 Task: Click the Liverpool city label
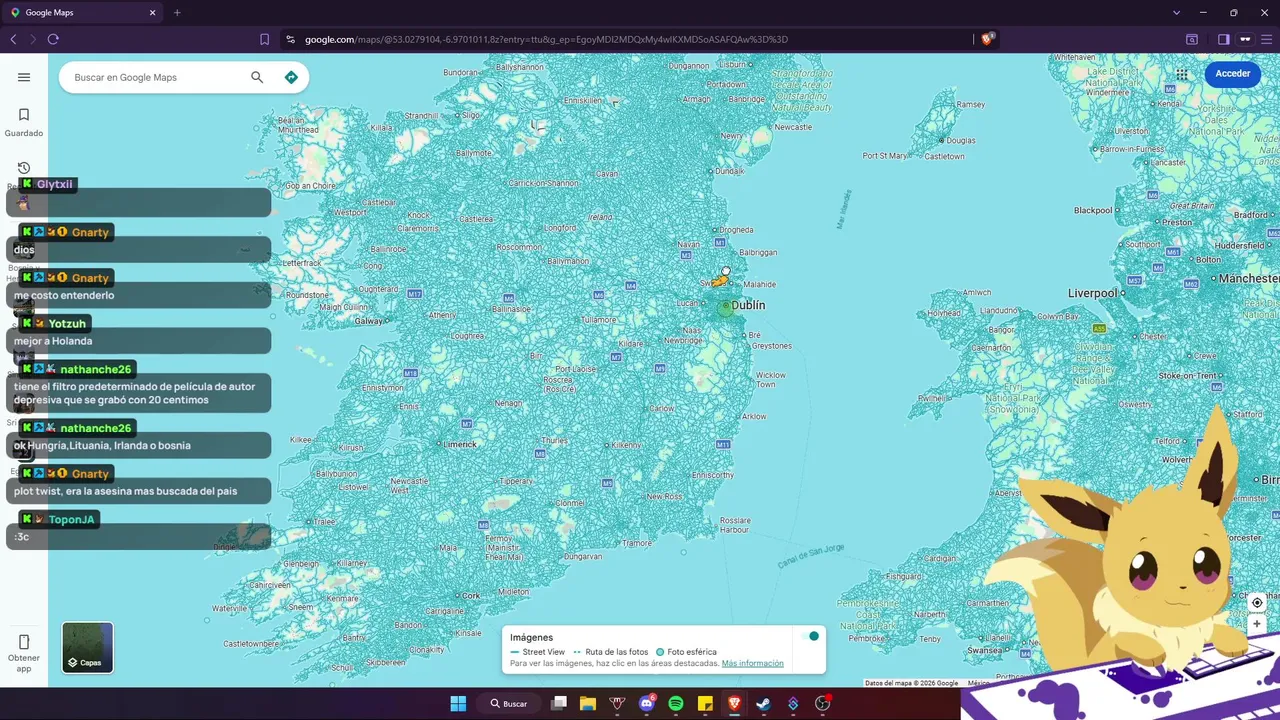coord(1092,293)
